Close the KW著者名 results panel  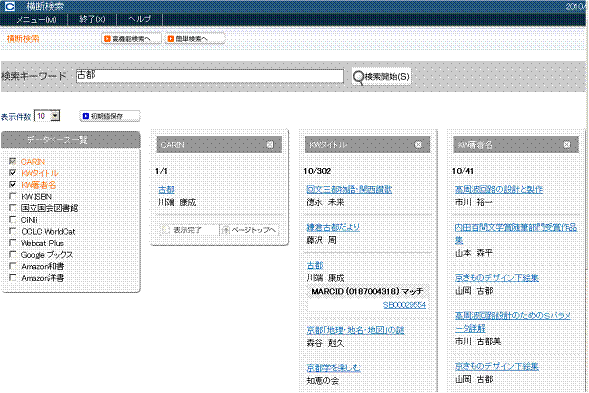click(567, 145)
